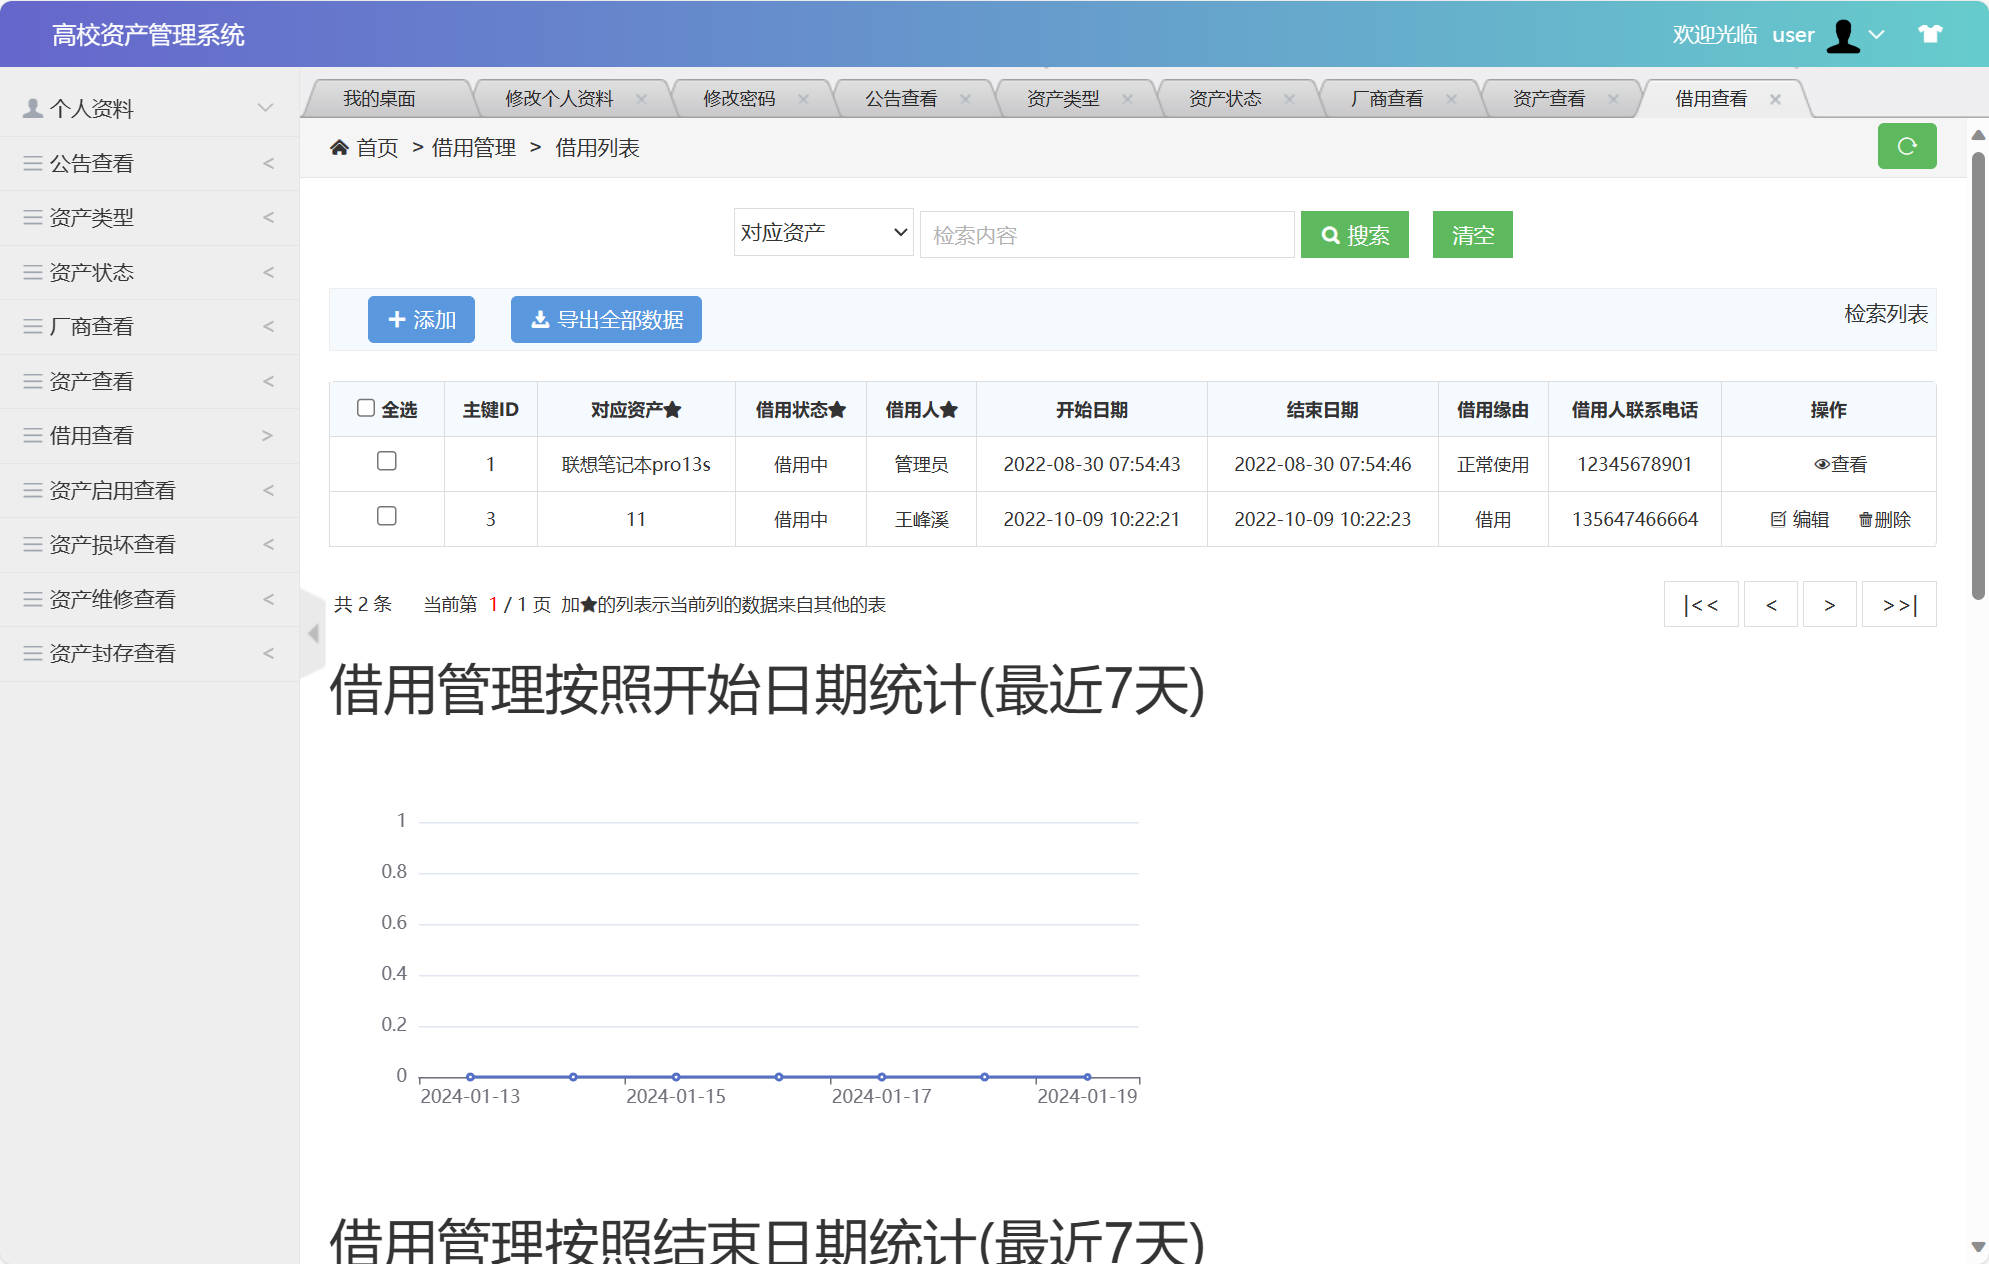Toggle the 全选 select-all checkbox
Image resolution: width=1989 pixels, height=1264 pixels.
365,407
